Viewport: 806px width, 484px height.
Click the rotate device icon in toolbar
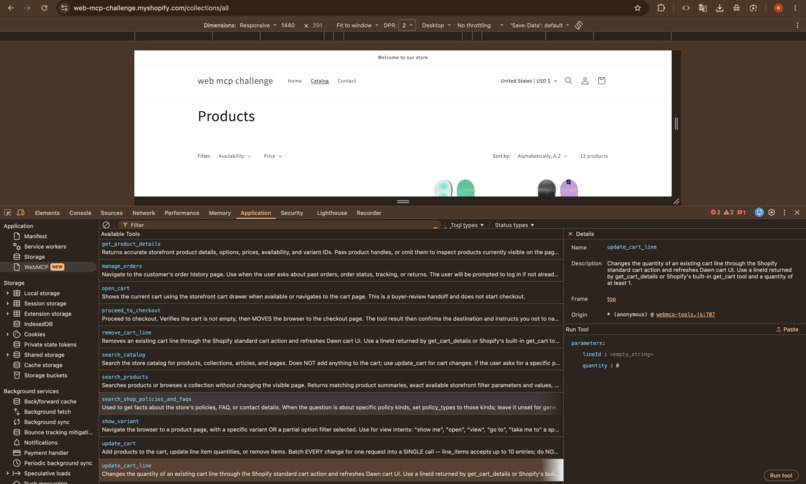point(579,25)
